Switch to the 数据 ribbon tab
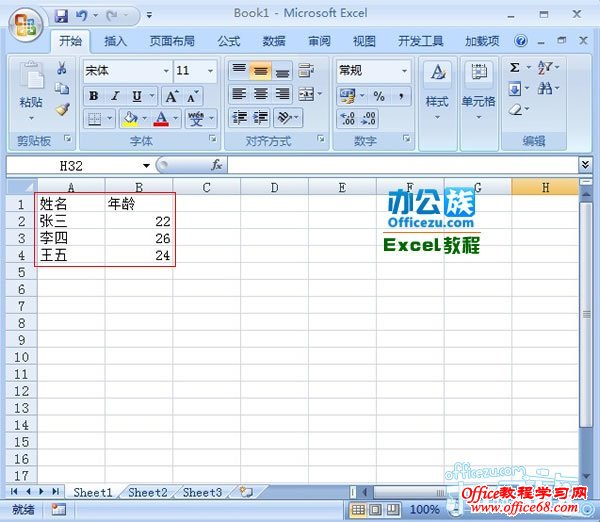This screenshot has width=600, height=522. click(274, 41)
